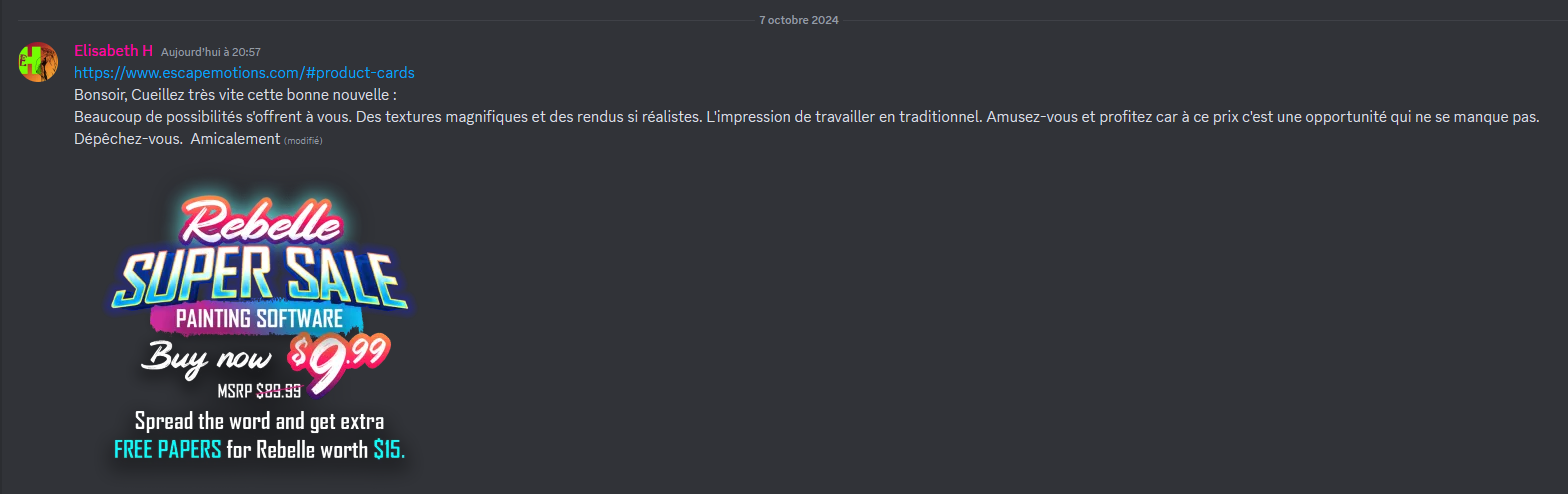Viewport: 1568px width, 494px height.
Task: Click the 7 octobre 2024 date divider
Action: [798, 20]
